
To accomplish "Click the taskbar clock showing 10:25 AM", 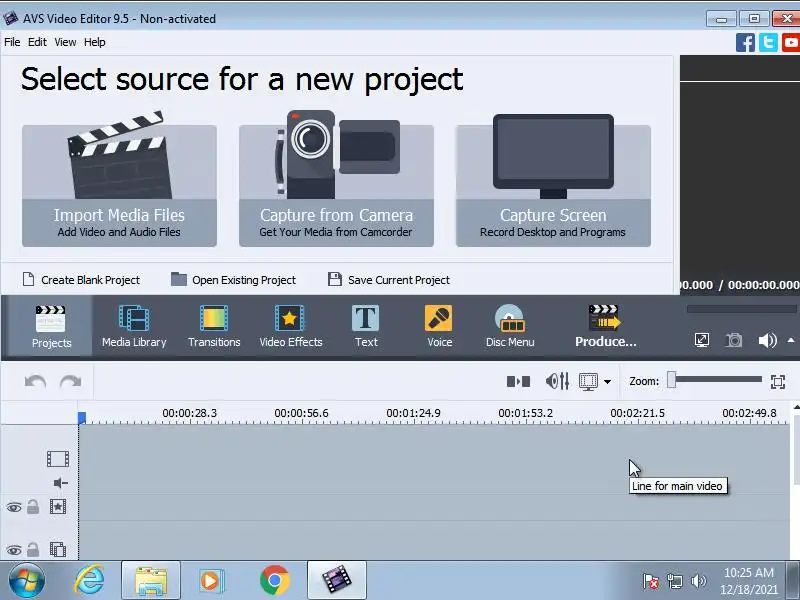I will point(748,573).
